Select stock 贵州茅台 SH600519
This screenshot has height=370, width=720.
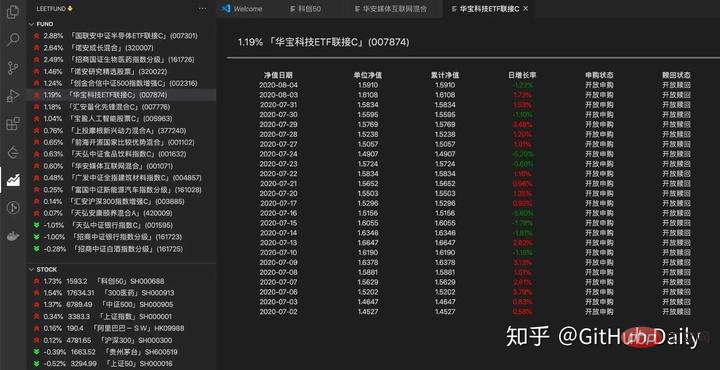coord(122,353)
